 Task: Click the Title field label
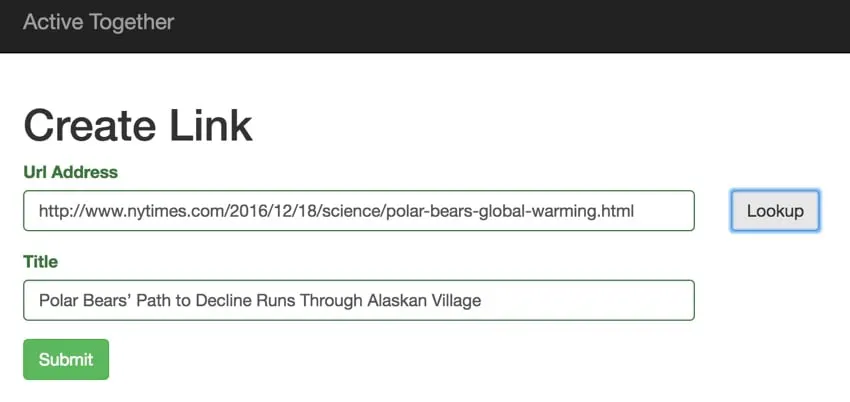click(x=41, y=262)
